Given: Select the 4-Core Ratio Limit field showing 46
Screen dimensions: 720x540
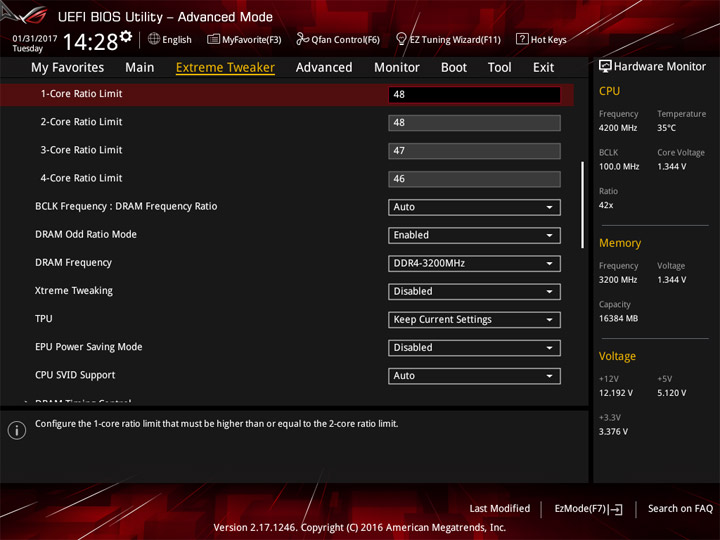Looking at the screenshot, I should click(474, 179).
